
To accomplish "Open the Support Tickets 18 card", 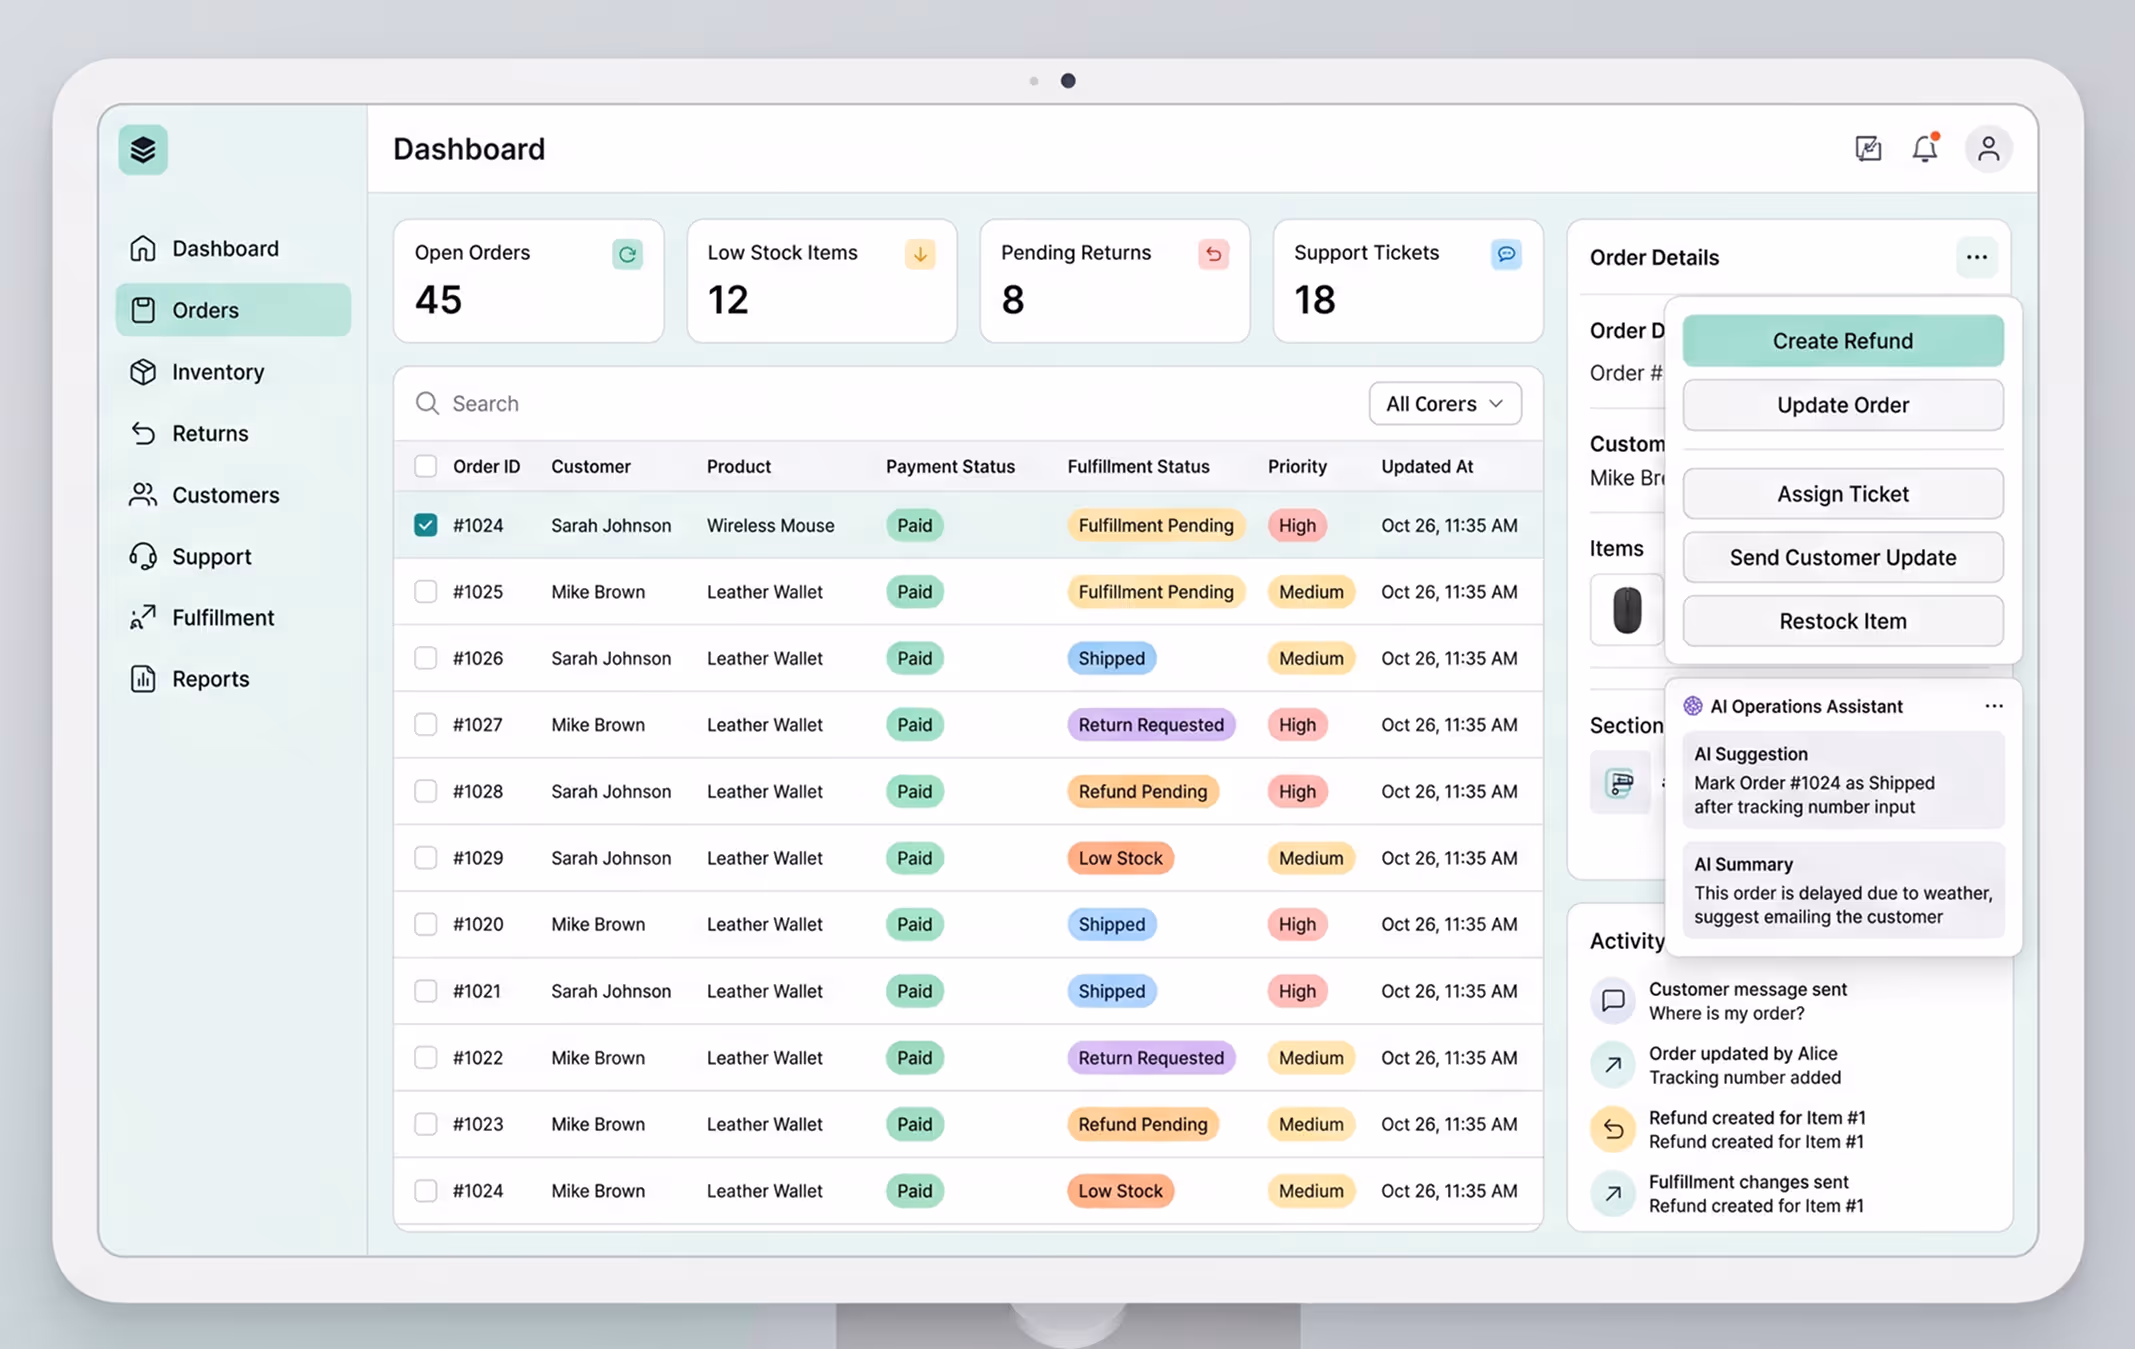I will (1407, 281).
